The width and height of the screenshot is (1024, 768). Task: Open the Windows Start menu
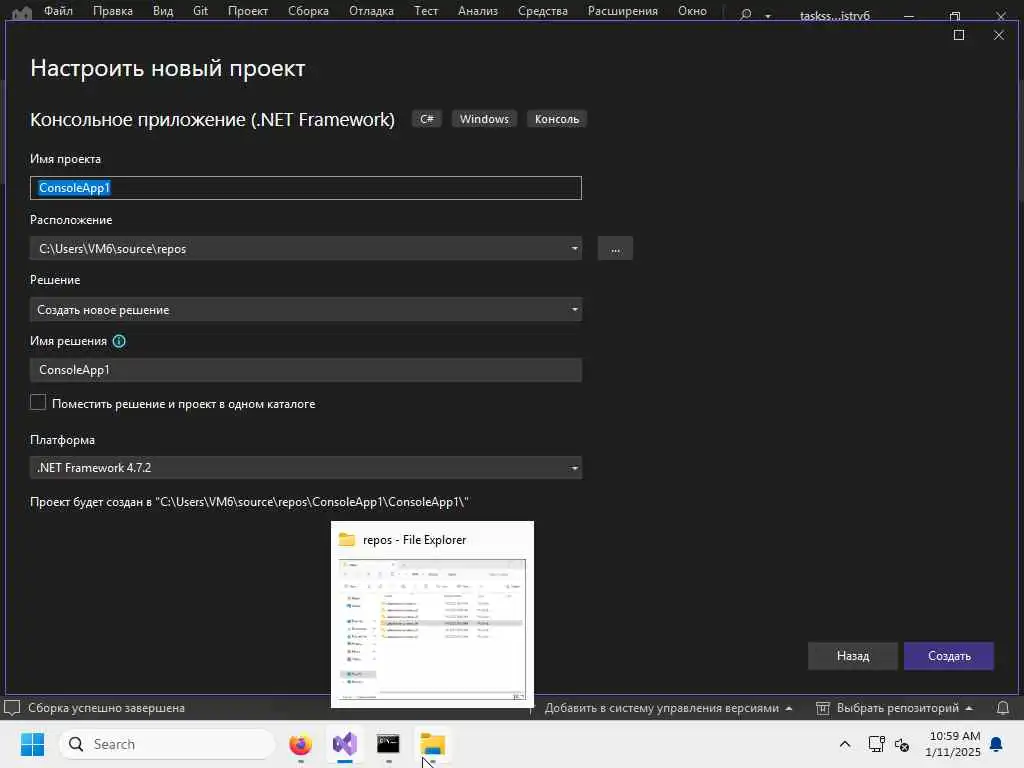click(x=32, y=744)
